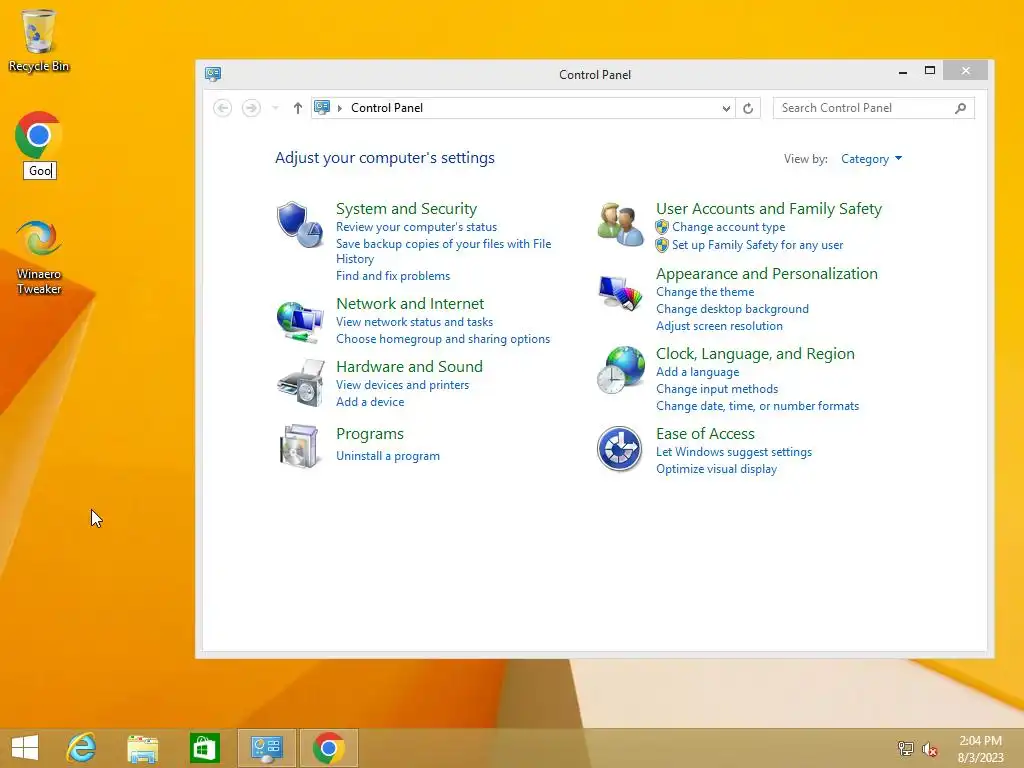Click View devices and printers
Viewport: 1024px width, 768px height.
click(x=402, y=385)
